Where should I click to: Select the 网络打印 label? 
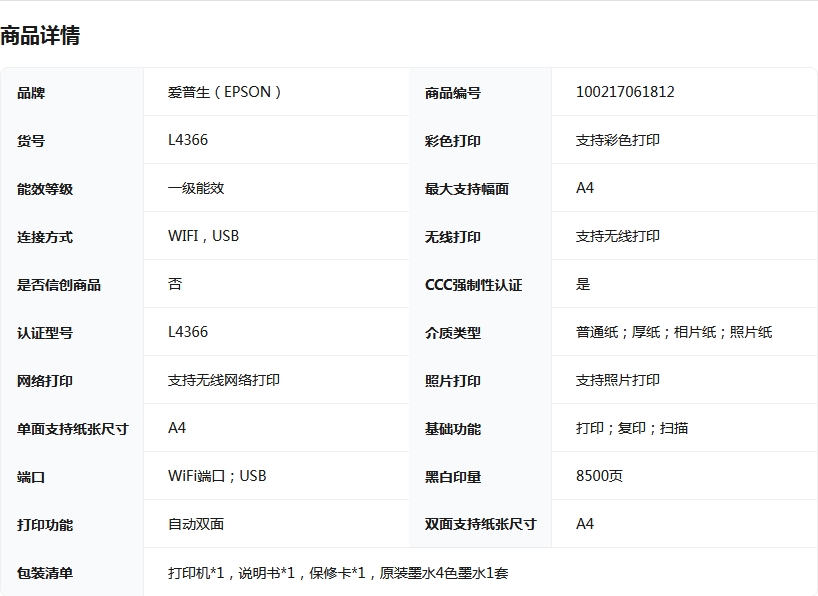(45, 381)
